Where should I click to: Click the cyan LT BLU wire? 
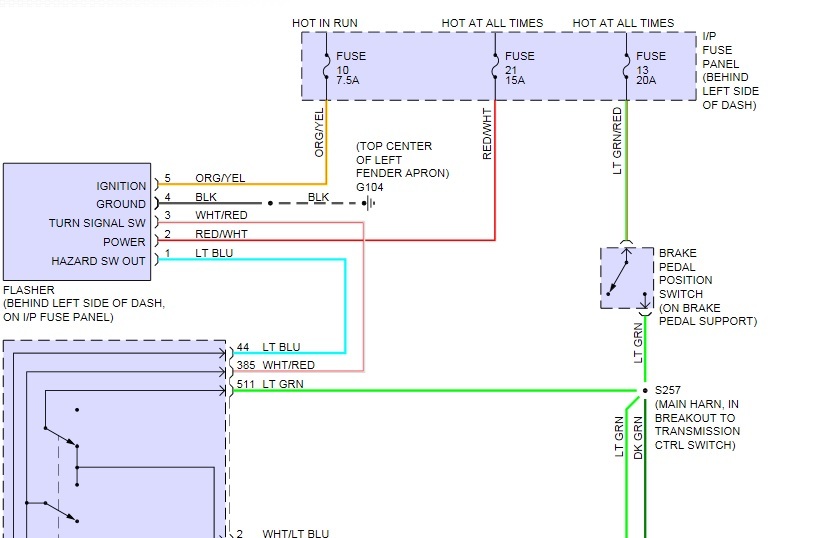point(345,305)
